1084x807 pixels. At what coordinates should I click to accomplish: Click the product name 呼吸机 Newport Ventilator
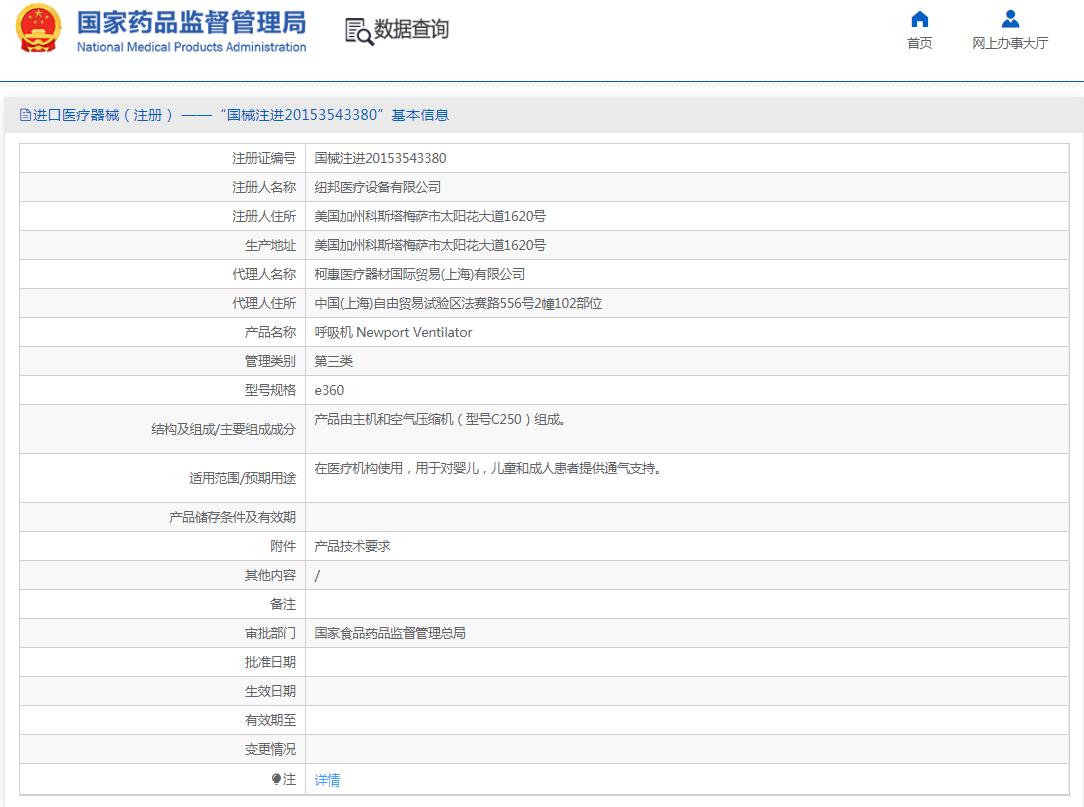click(393, 332)
